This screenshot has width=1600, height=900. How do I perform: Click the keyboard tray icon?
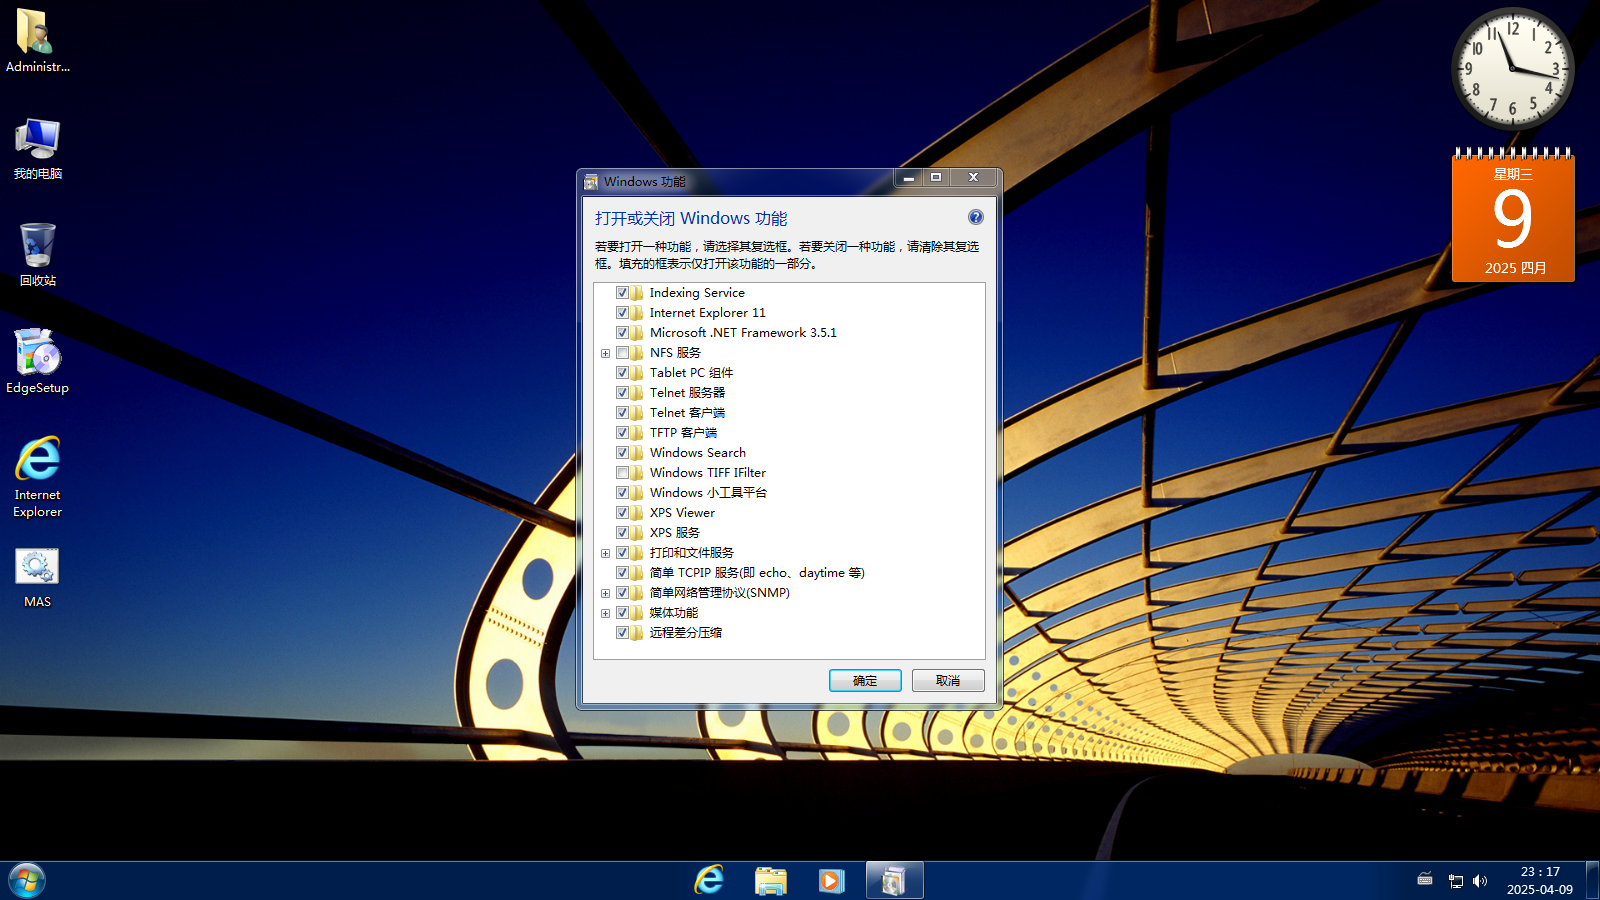coord(1425,880)
